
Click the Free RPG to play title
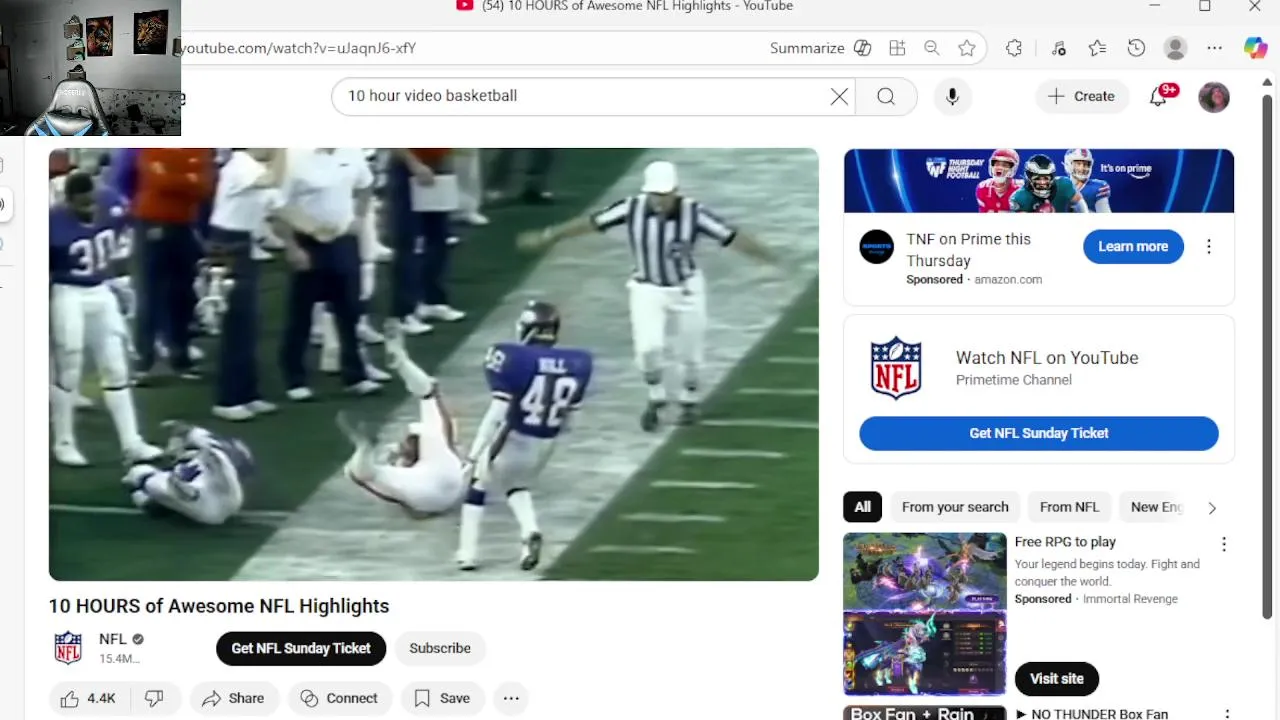click(1065, 542)
